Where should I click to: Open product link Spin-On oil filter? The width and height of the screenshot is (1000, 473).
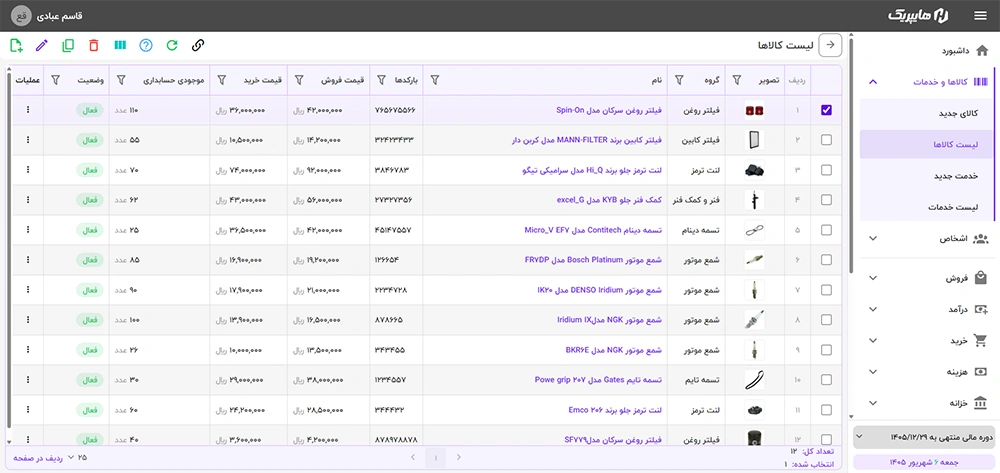pos(609,110)
